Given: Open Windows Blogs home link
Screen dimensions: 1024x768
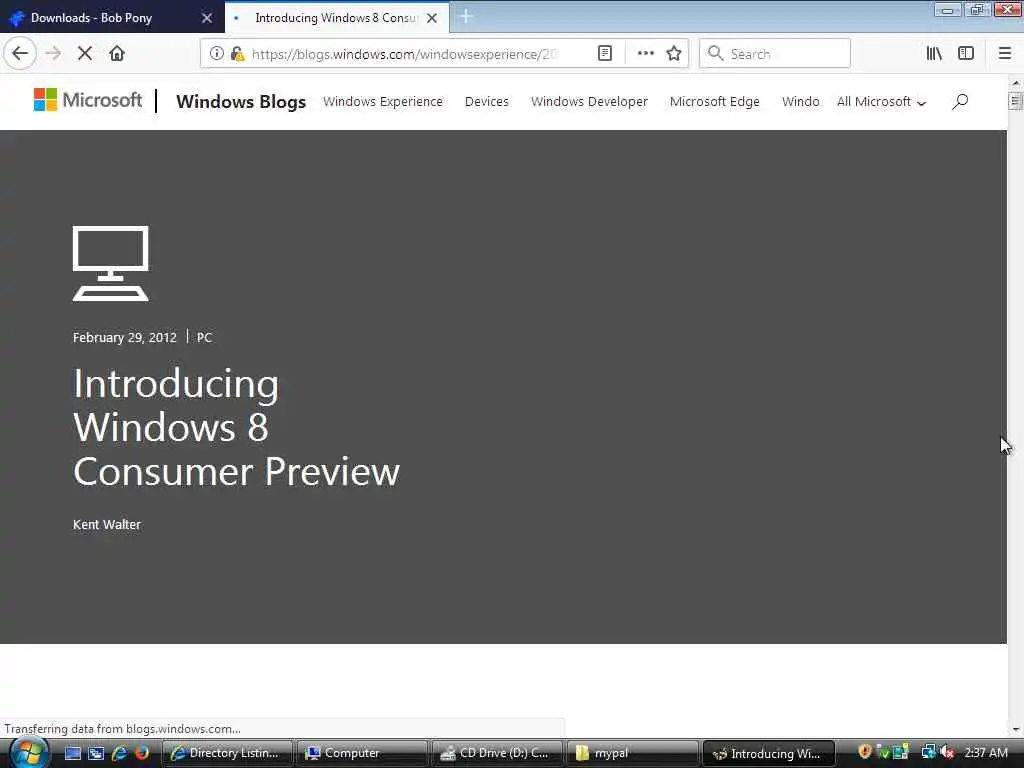Looking at the screenshot, I should click(x=241, y=102).
